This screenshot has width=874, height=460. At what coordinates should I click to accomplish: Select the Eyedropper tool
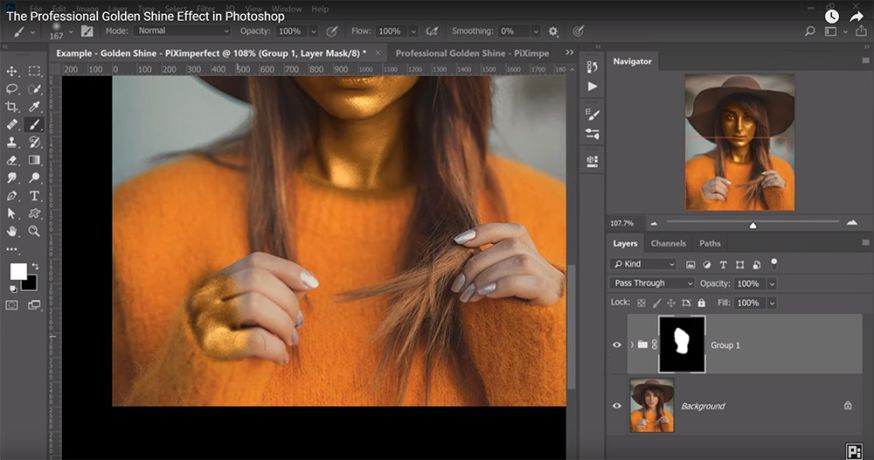34,106
